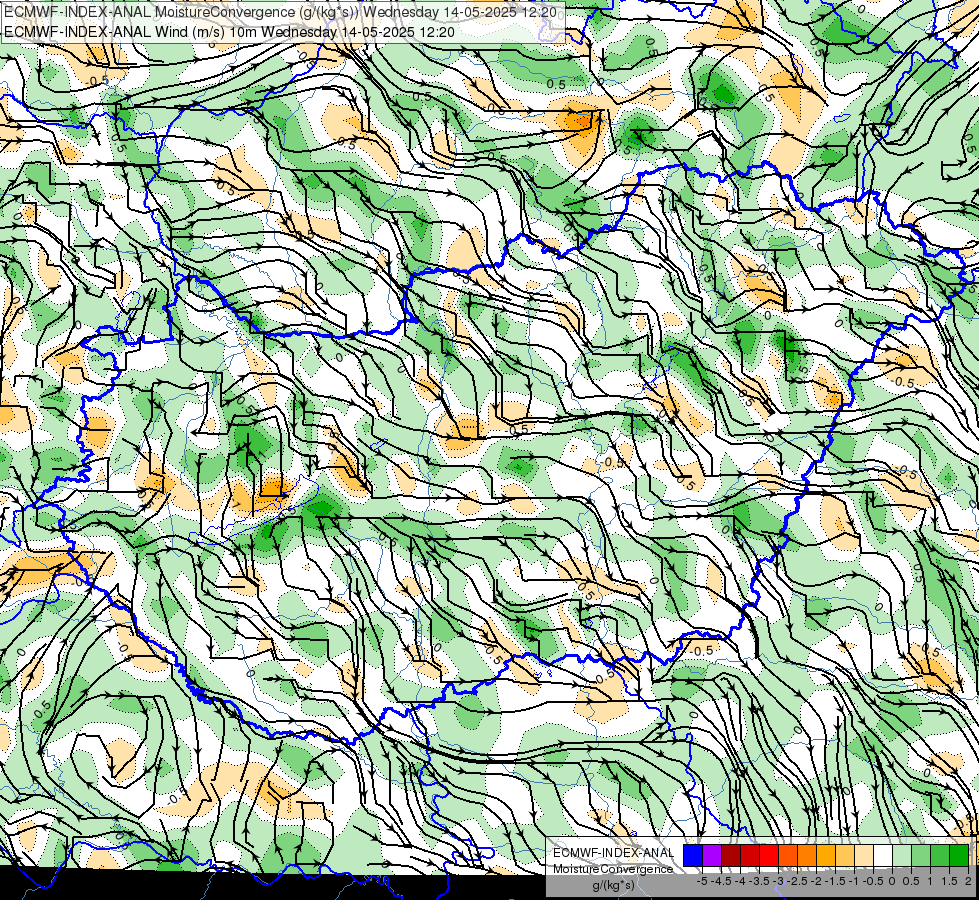979x900 pixels.
Task: Select the legend swatch between -3 and -2.5
Action: [x=788, y=856]
